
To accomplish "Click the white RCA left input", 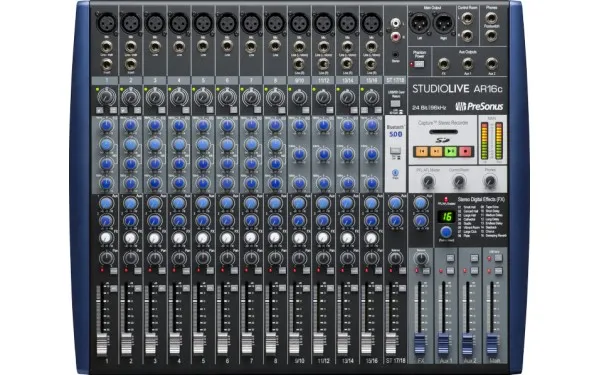I will [x=396, y=23].
